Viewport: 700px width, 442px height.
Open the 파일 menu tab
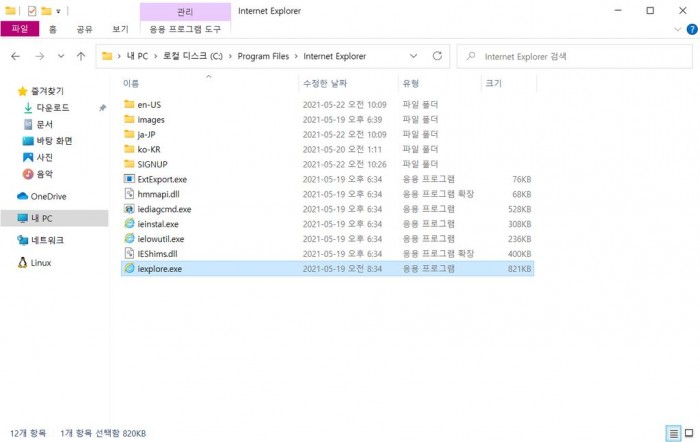20,29
